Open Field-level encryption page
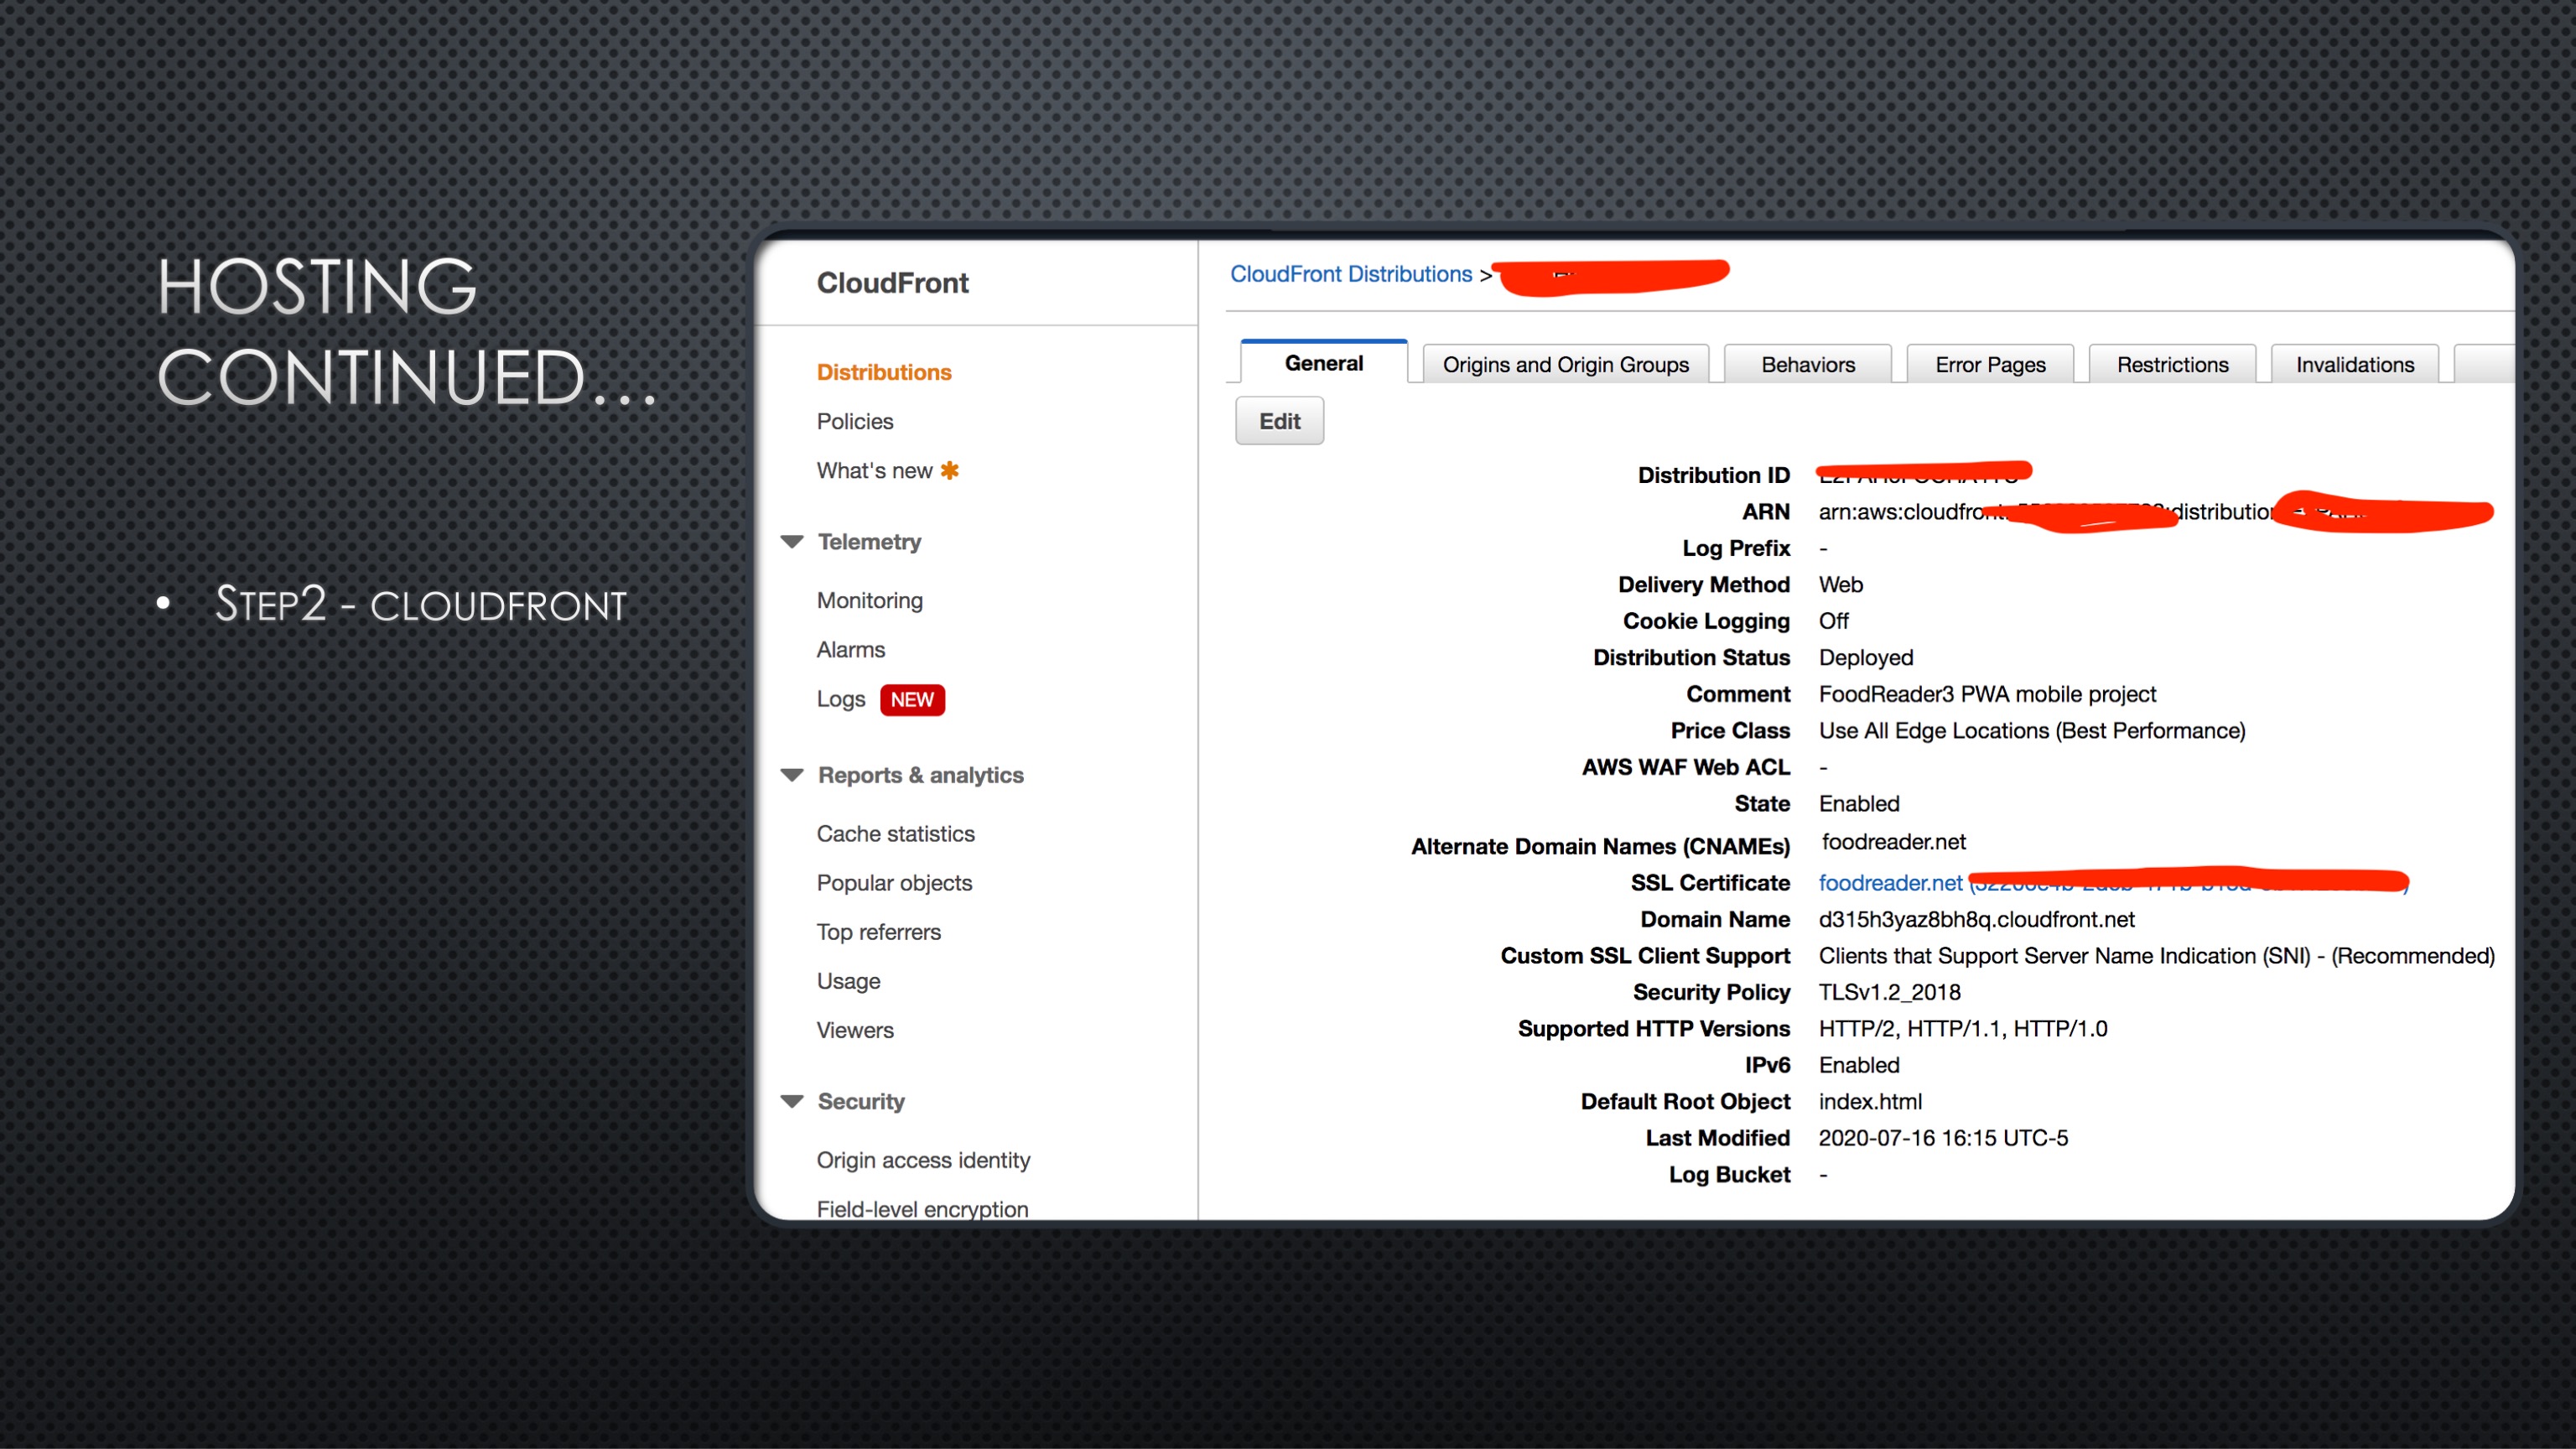2576x1449 pixels. tap(922, 1208)
